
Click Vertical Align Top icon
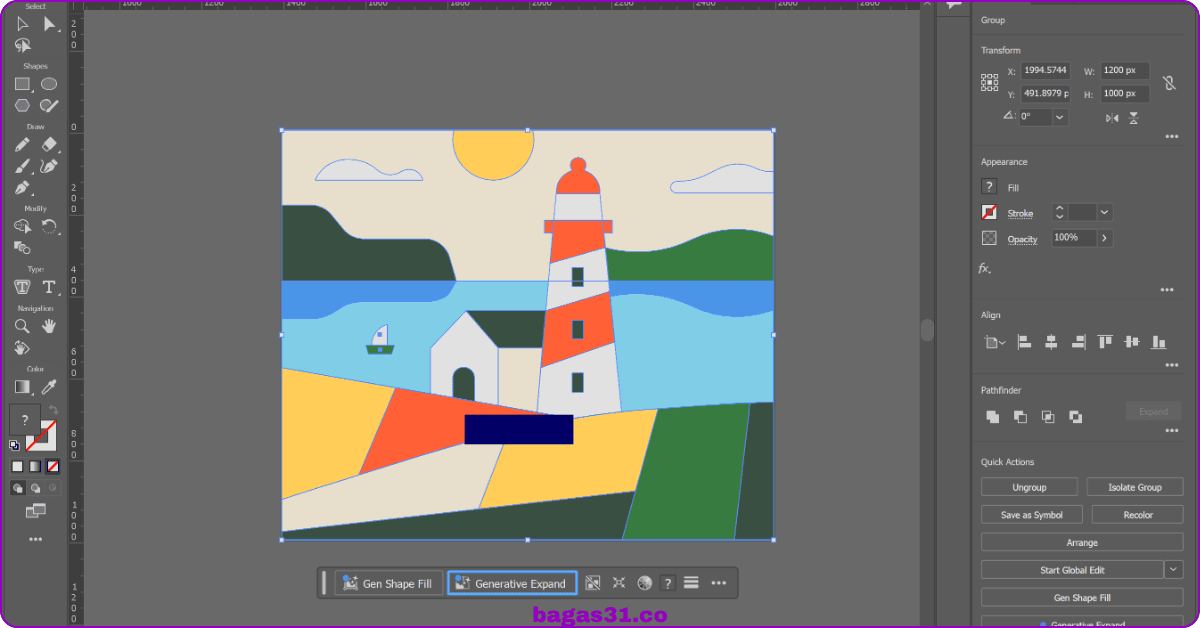[1105, 342]
